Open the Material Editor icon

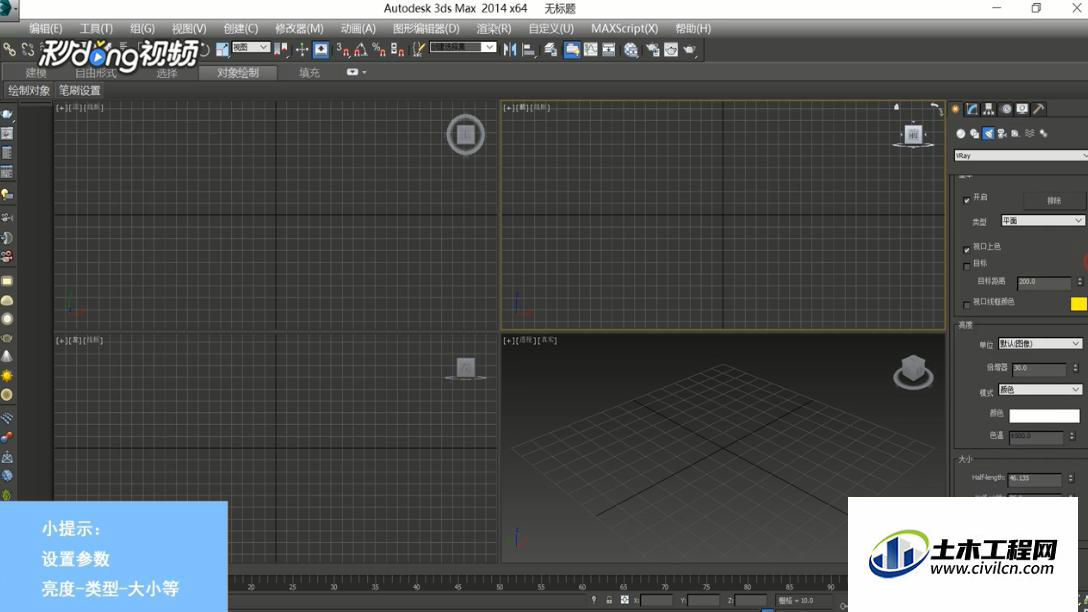click(631, 50)
